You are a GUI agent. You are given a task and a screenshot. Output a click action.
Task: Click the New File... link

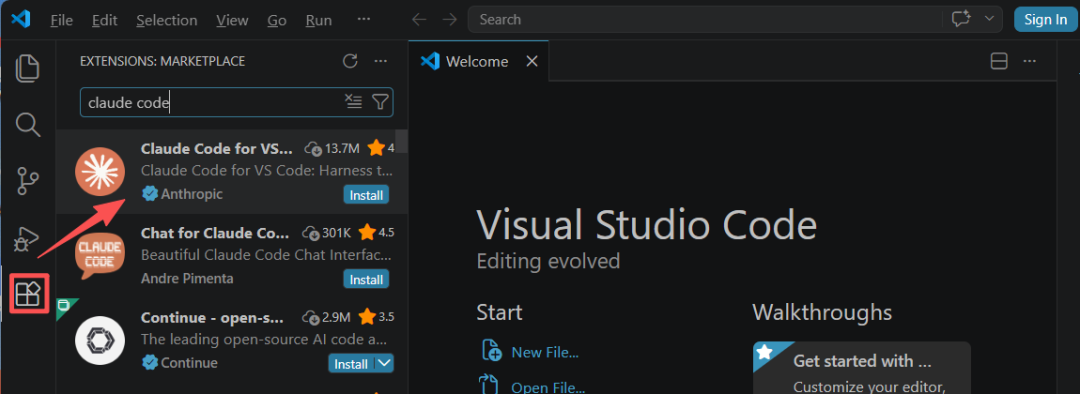(545, 353)
